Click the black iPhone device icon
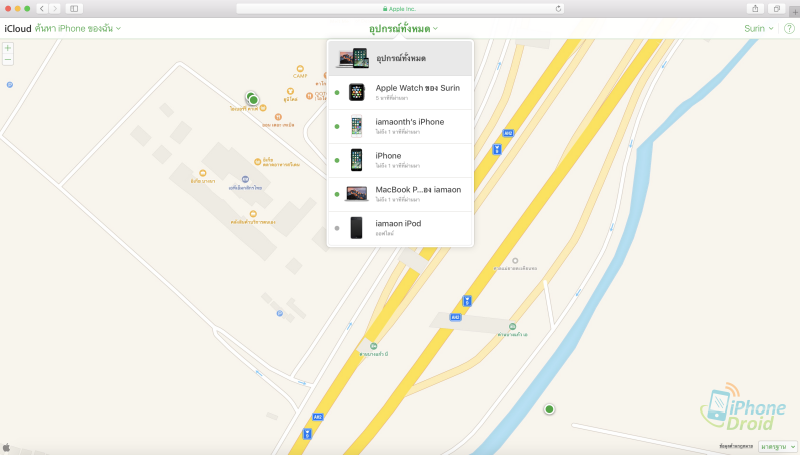This screenshot has width=800, height=455. click(357, 160)
